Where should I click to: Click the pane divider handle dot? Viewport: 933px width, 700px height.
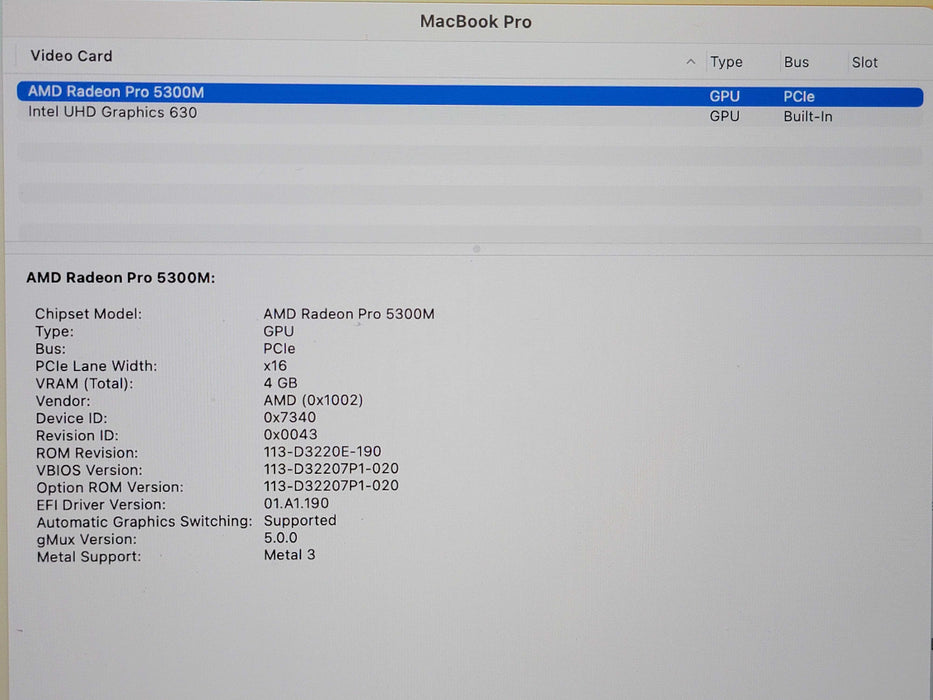[476, 249]
